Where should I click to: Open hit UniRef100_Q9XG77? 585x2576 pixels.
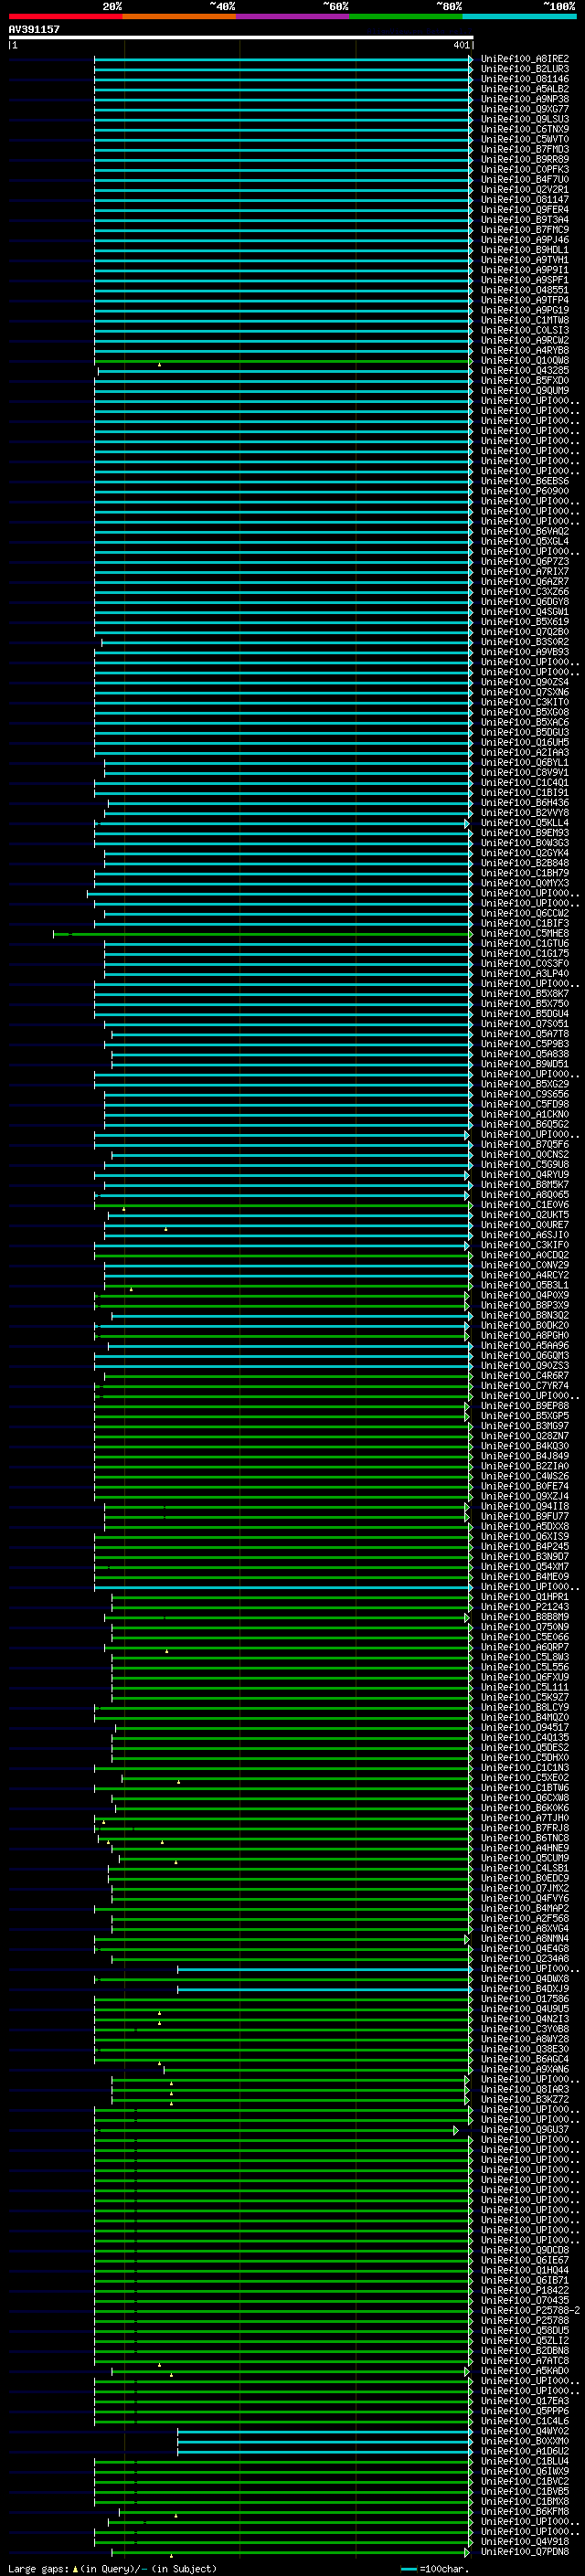(524, 109)
